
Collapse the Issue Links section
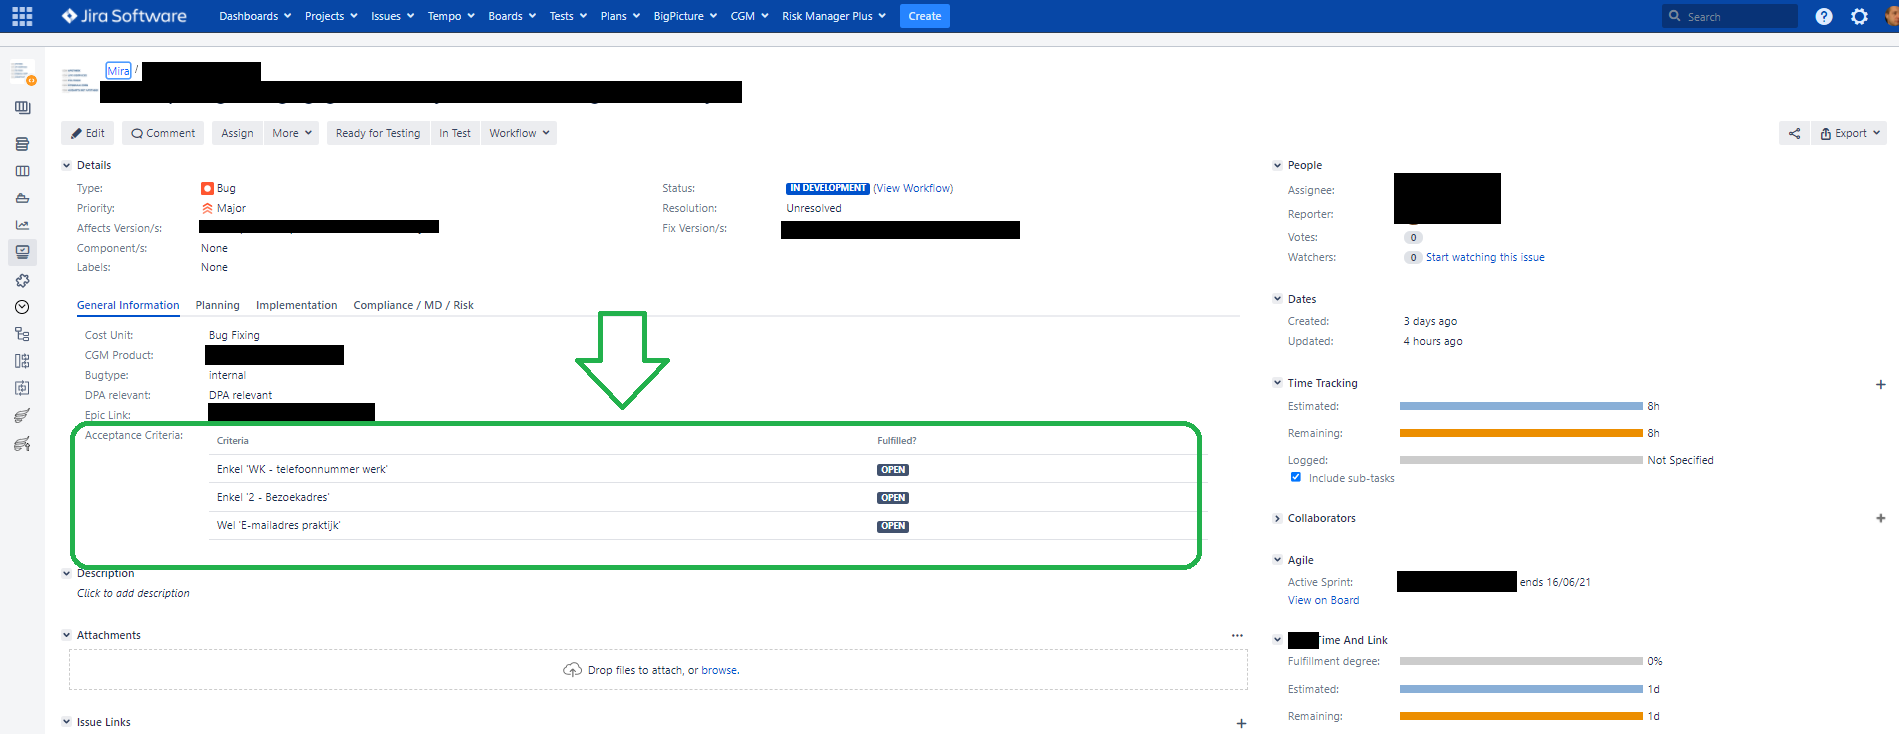pyautogui.click(x=67, y=722)
